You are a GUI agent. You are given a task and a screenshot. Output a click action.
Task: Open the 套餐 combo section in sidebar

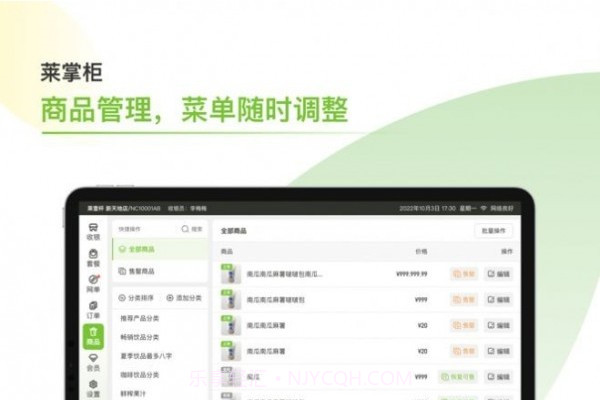tap(93, 258)
